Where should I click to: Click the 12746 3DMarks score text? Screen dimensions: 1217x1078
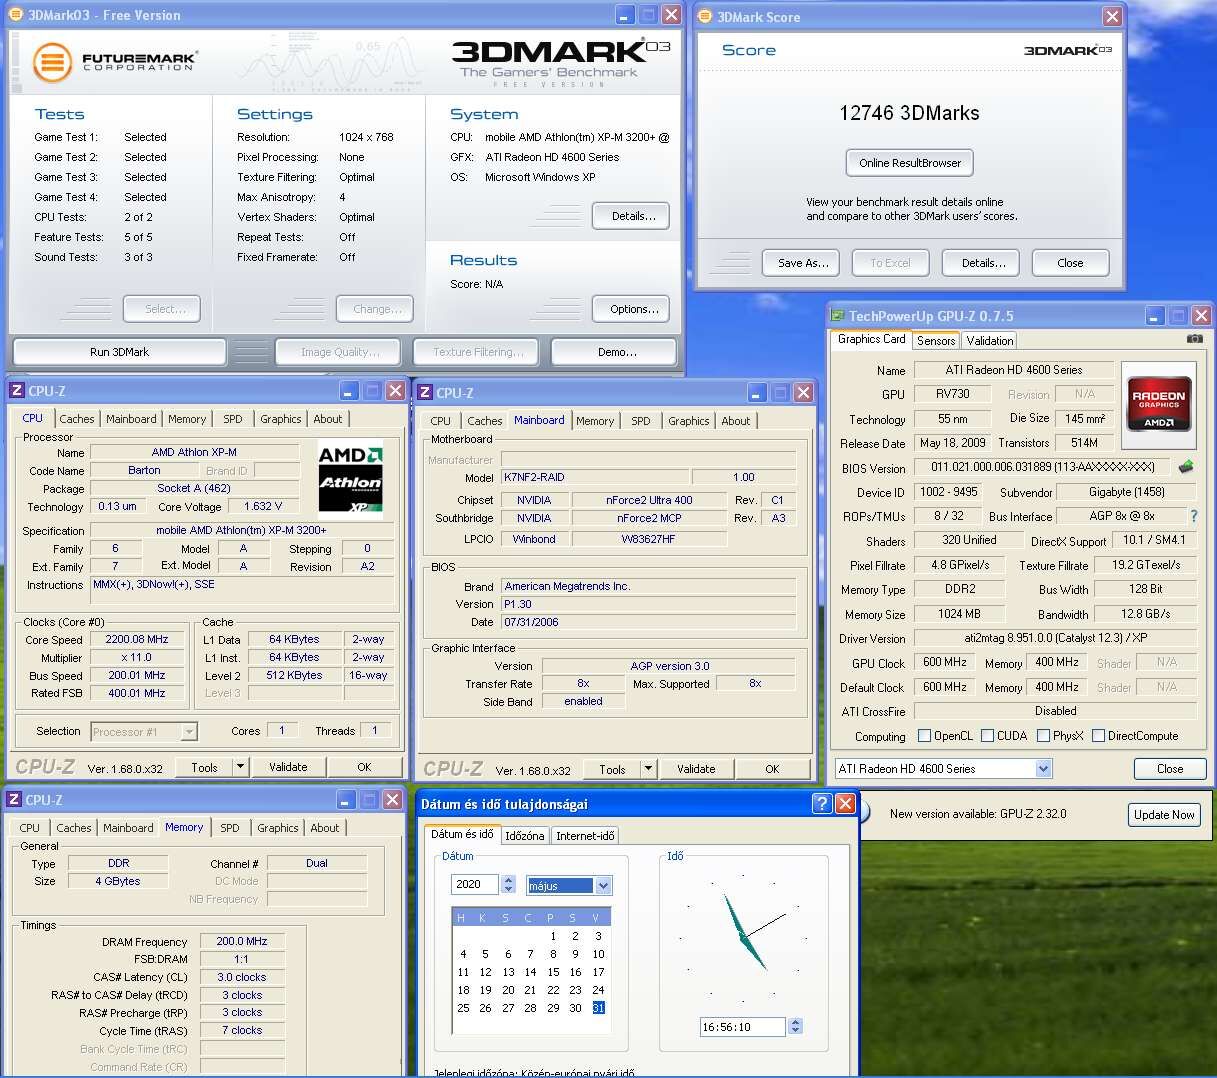coord(909,113)
